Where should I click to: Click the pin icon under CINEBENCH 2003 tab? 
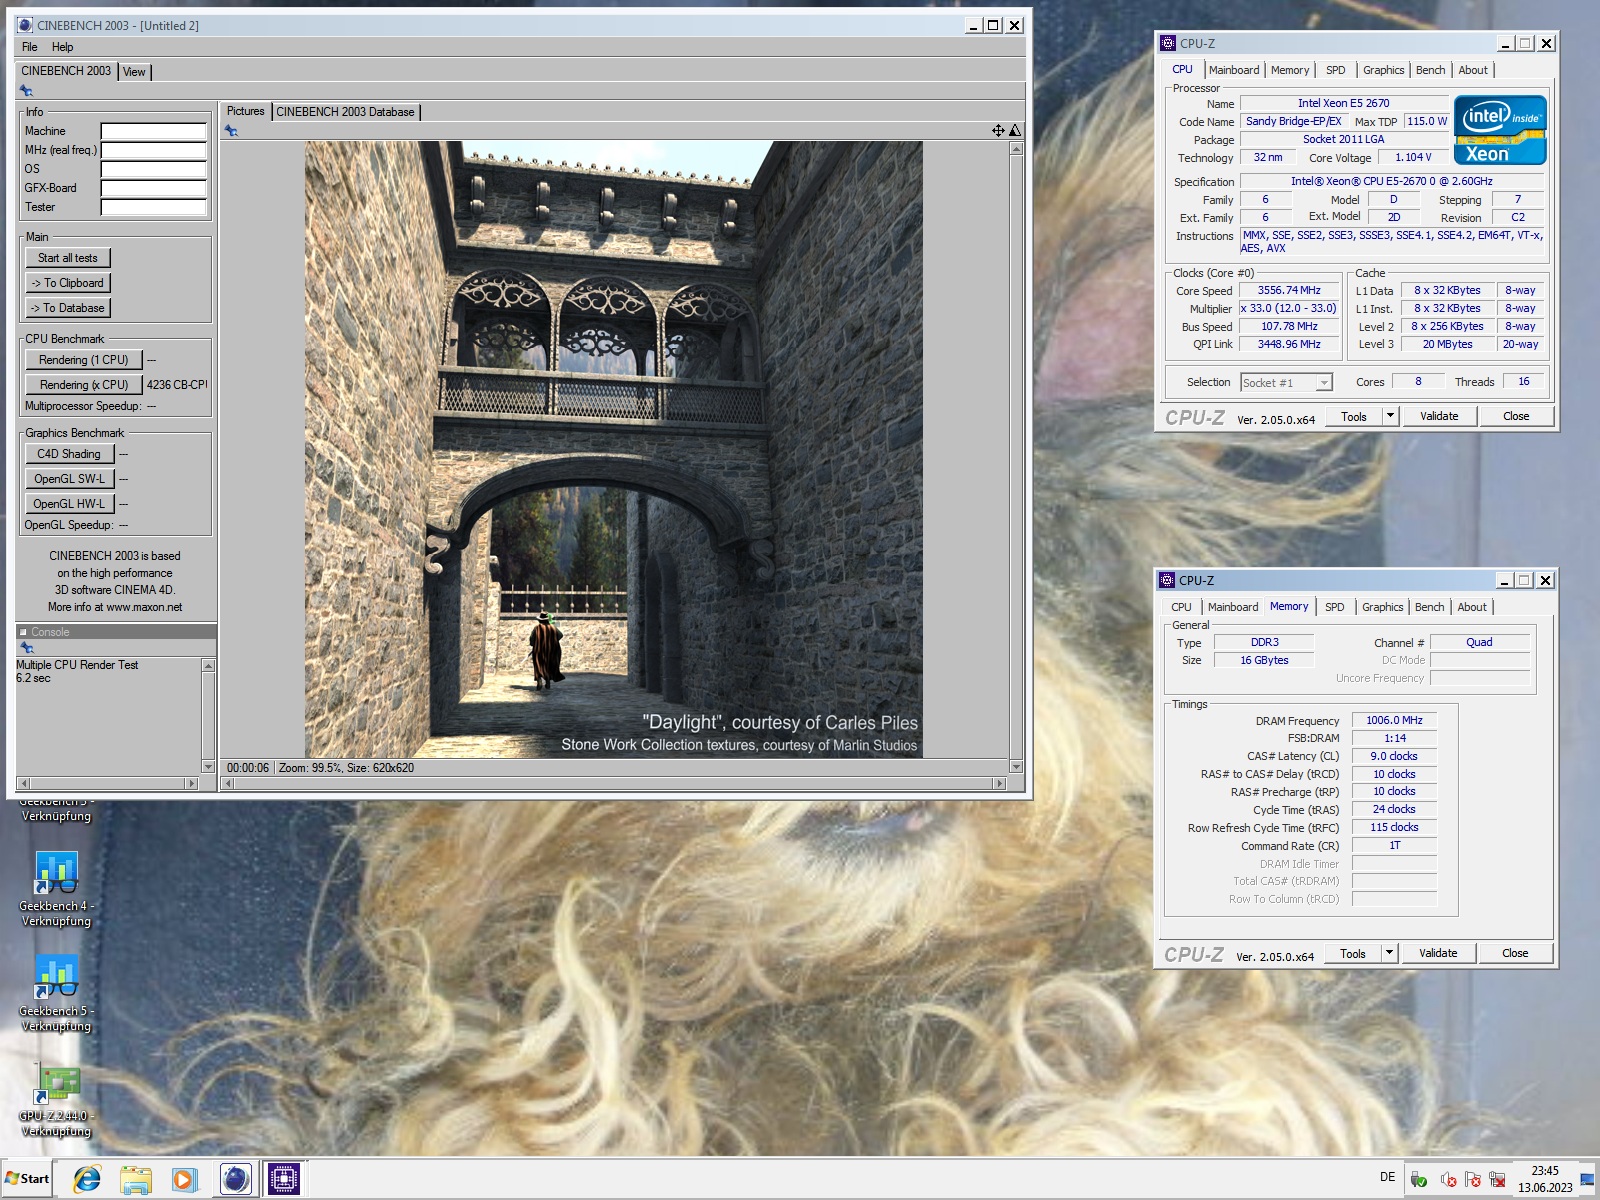[x=27, y=91]
